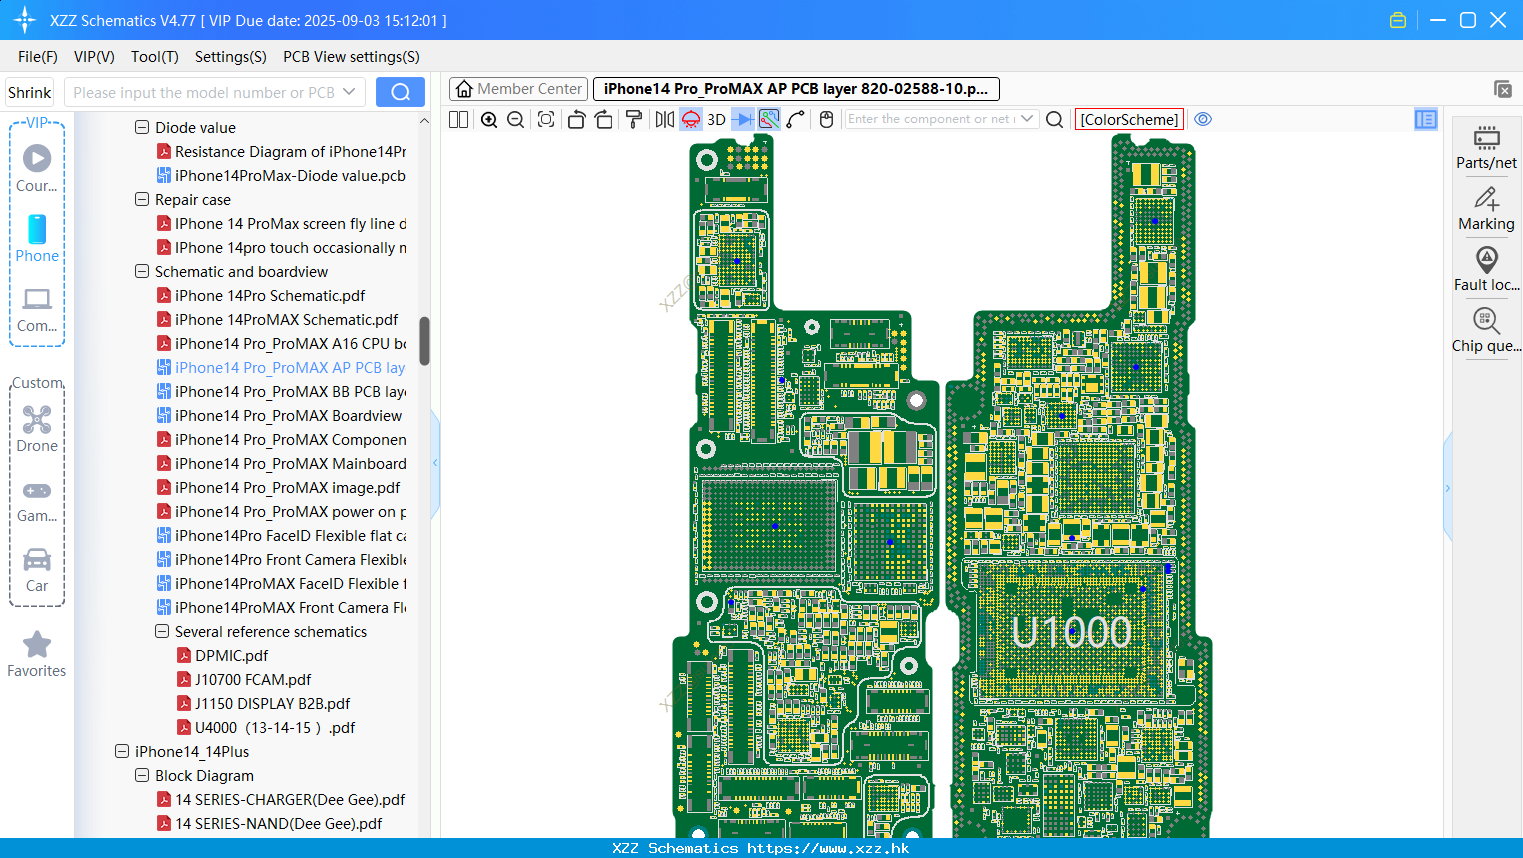This screenshot has height=858, width=1523.
Task: Toggle the red highlight mode icon
Action: coord(691,119)
